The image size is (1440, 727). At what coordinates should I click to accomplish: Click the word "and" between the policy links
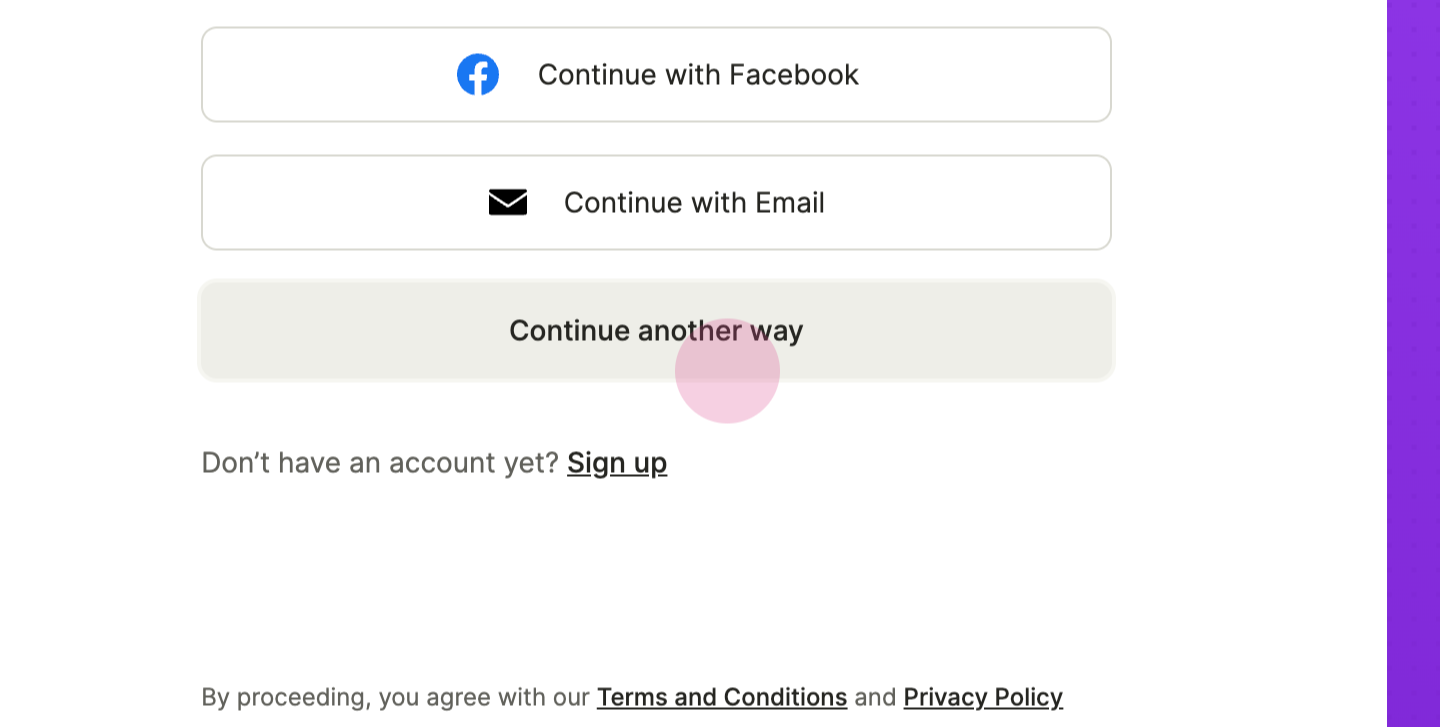pyautogui.click(x=875, y=697)
